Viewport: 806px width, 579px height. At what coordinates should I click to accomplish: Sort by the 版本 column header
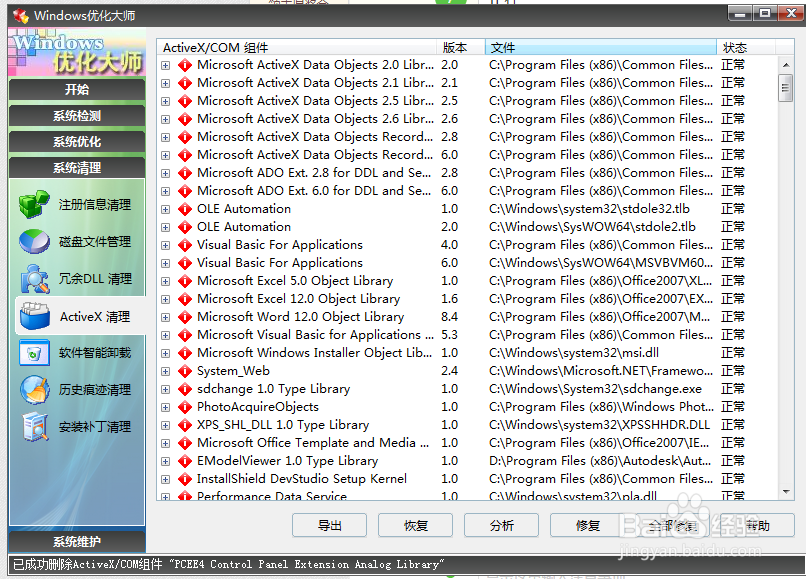click(x=461, y=47)
